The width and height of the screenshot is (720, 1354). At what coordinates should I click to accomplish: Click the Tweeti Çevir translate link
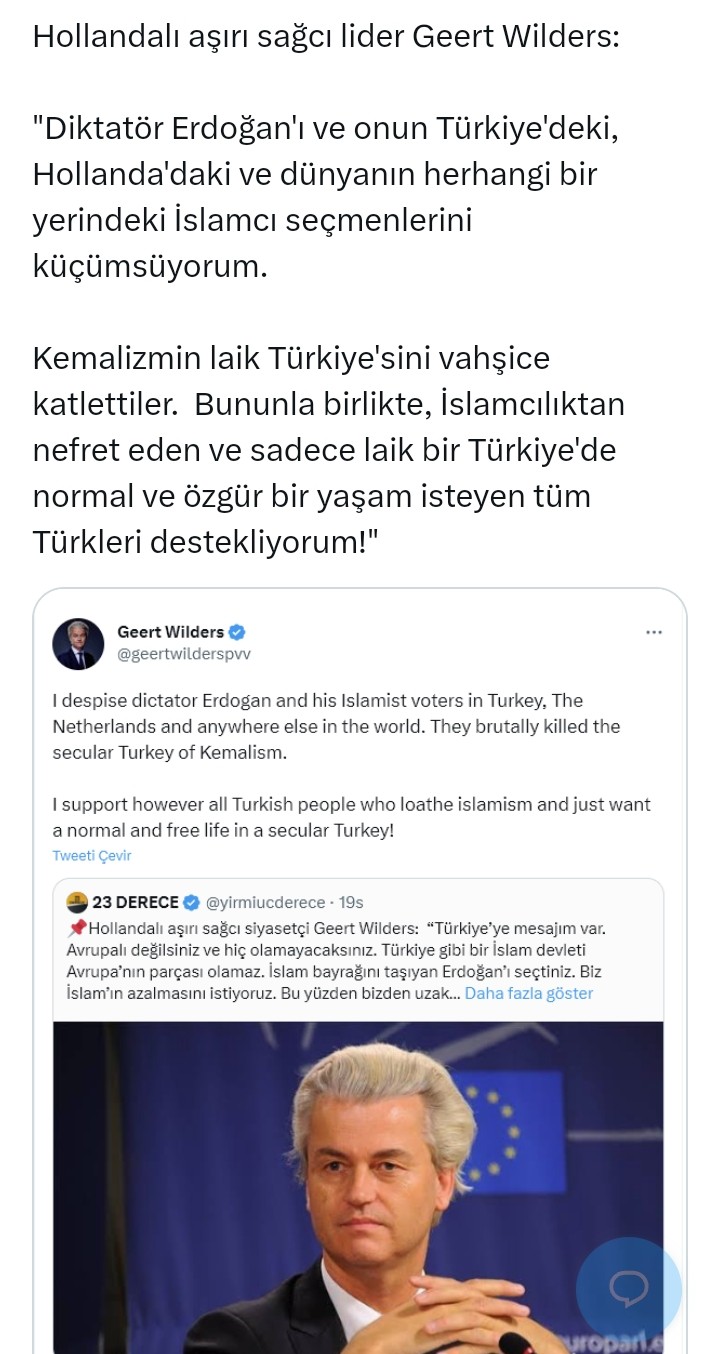[92, 856]
